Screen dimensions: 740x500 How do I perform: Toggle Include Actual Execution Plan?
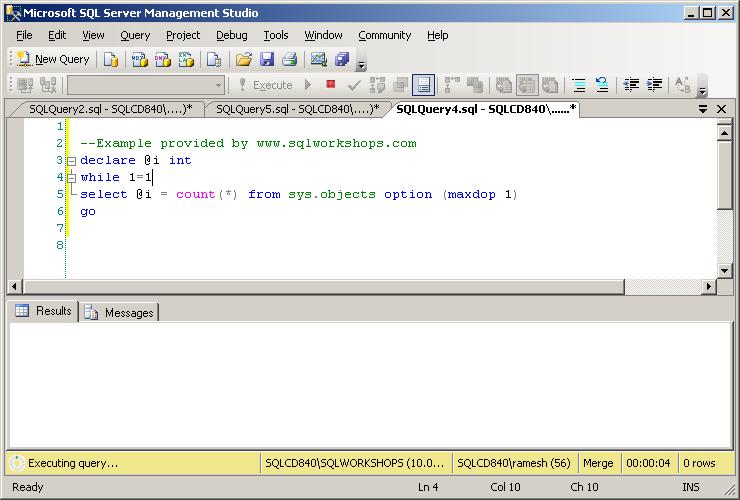(x=452, y=85)
